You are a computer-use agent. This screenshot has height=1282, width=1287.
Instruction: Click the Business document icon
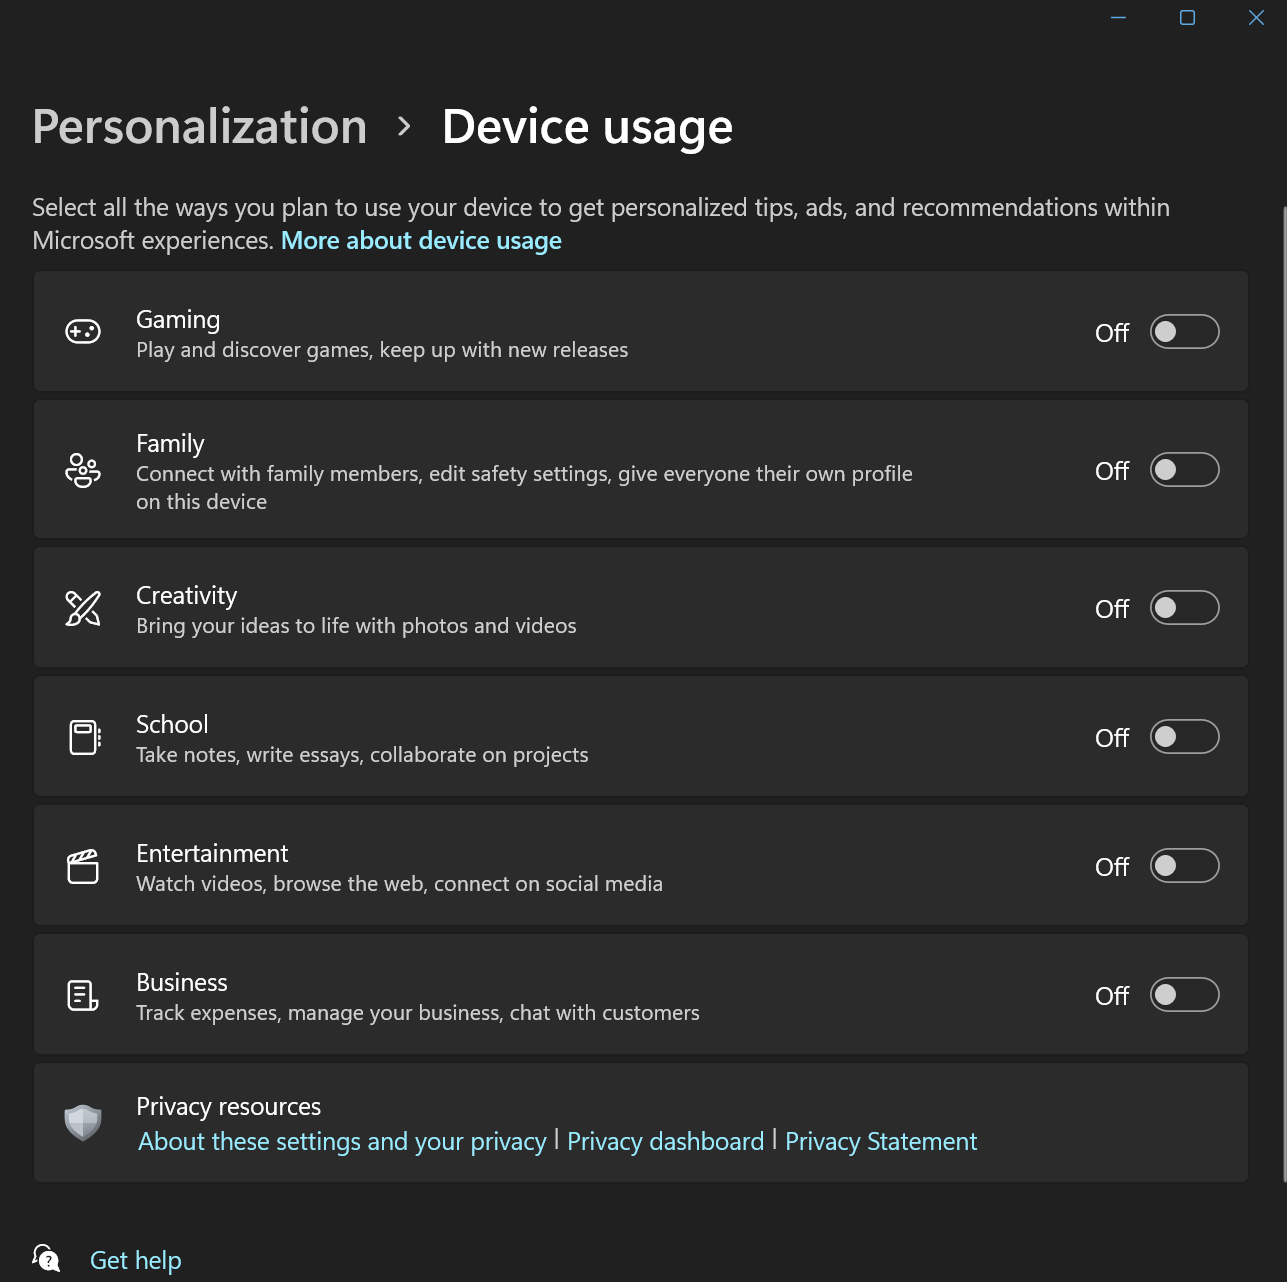(x=83, y=995)
